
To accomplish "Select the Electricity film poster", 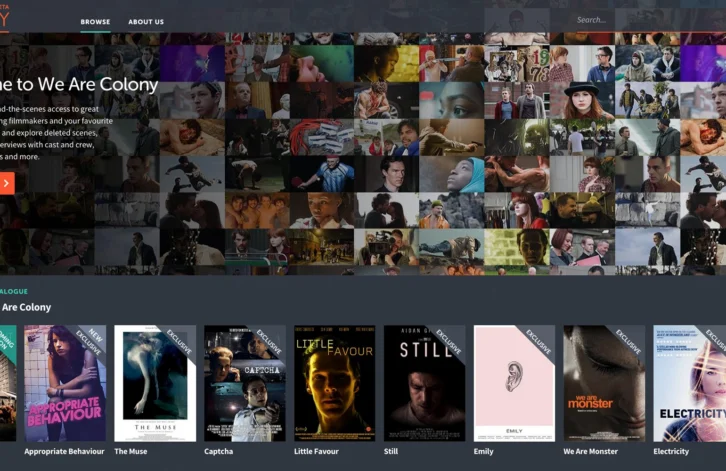I will (x=690, y=383).
